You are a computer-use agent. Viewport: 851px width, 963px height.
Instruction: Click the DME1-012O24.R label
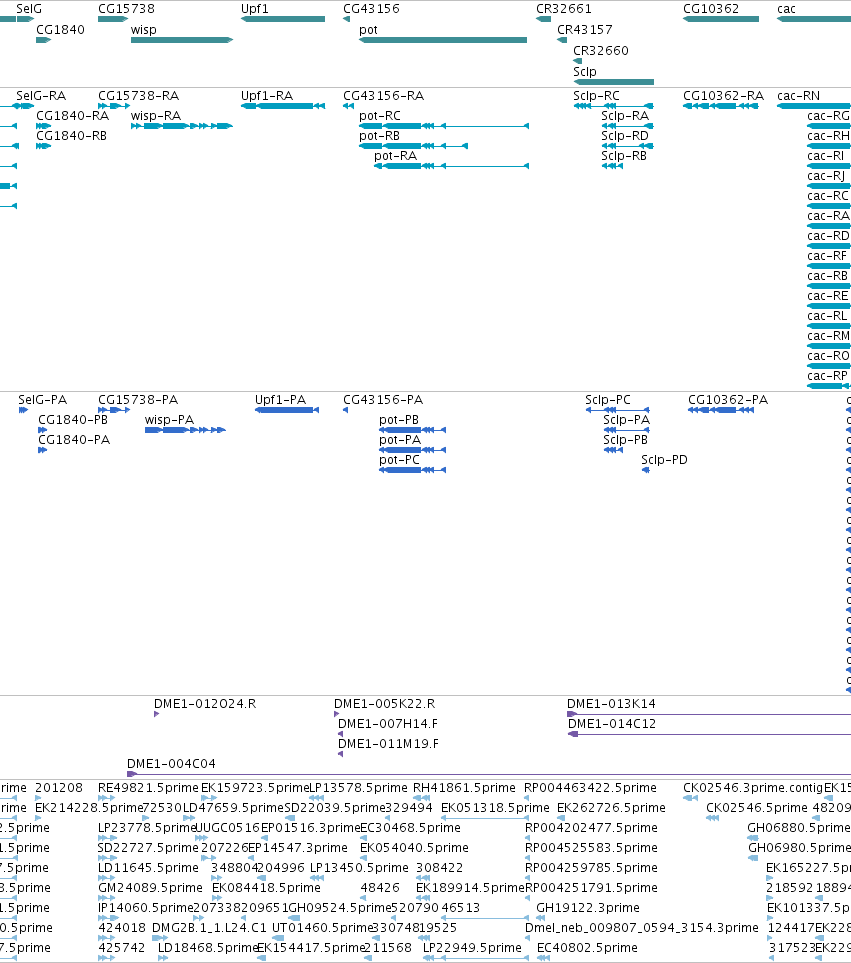click(x=205, y=704)
